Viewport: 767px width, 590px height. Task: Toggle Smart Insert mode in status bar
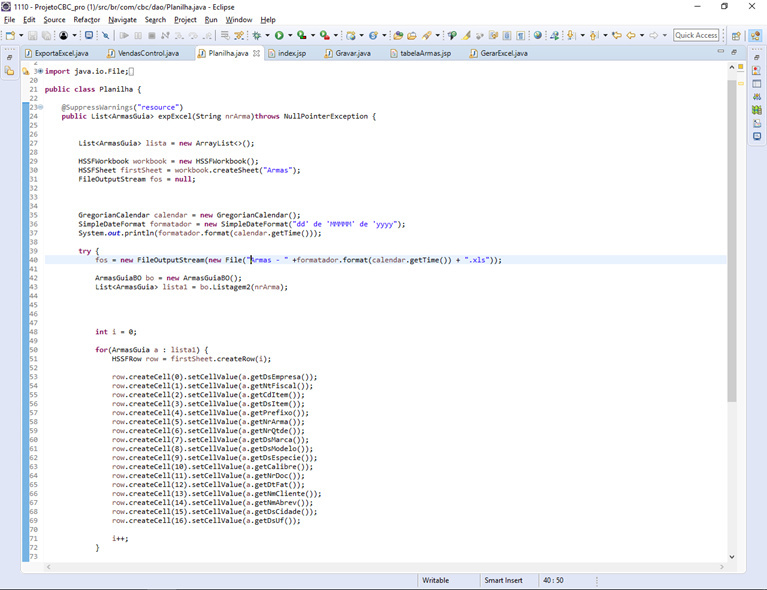504,580
